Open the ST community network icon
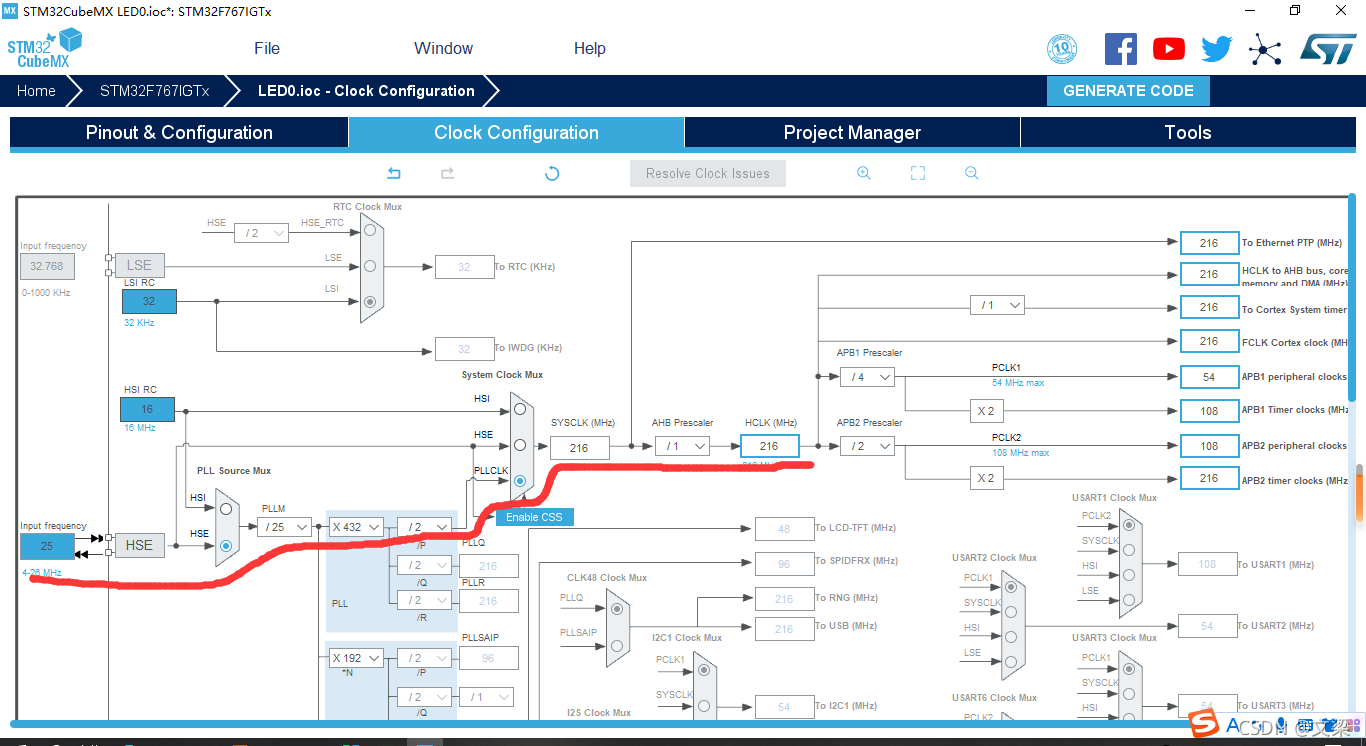1366x746 pixels. 1265,49
